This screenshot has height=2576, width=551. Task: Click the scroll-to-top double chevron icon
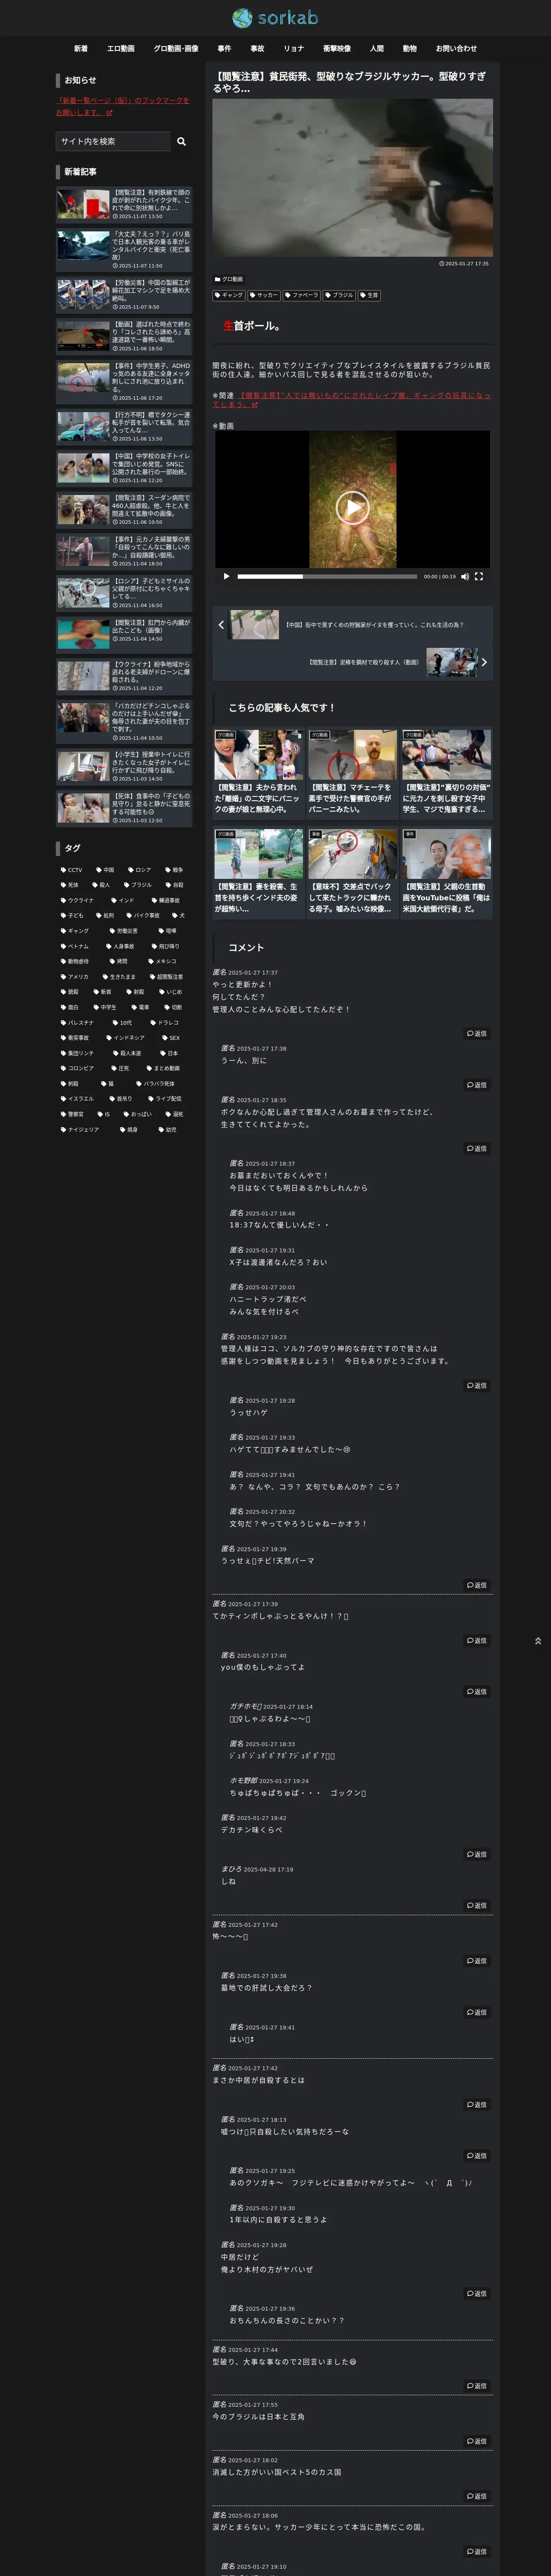[538, 1641]
